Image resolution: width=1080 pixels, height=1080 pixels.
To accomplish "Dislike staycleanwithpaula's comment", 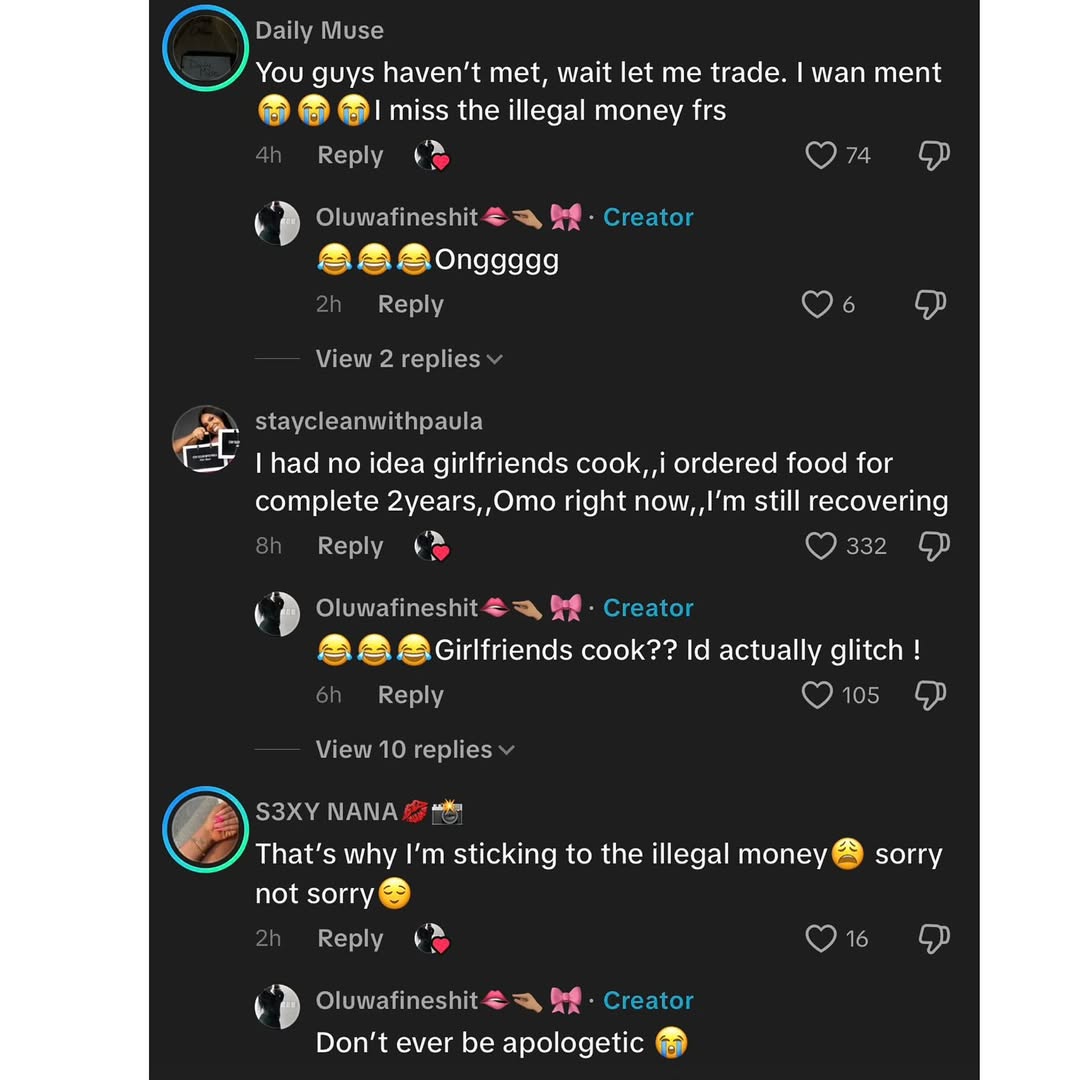I will [933, 546].
